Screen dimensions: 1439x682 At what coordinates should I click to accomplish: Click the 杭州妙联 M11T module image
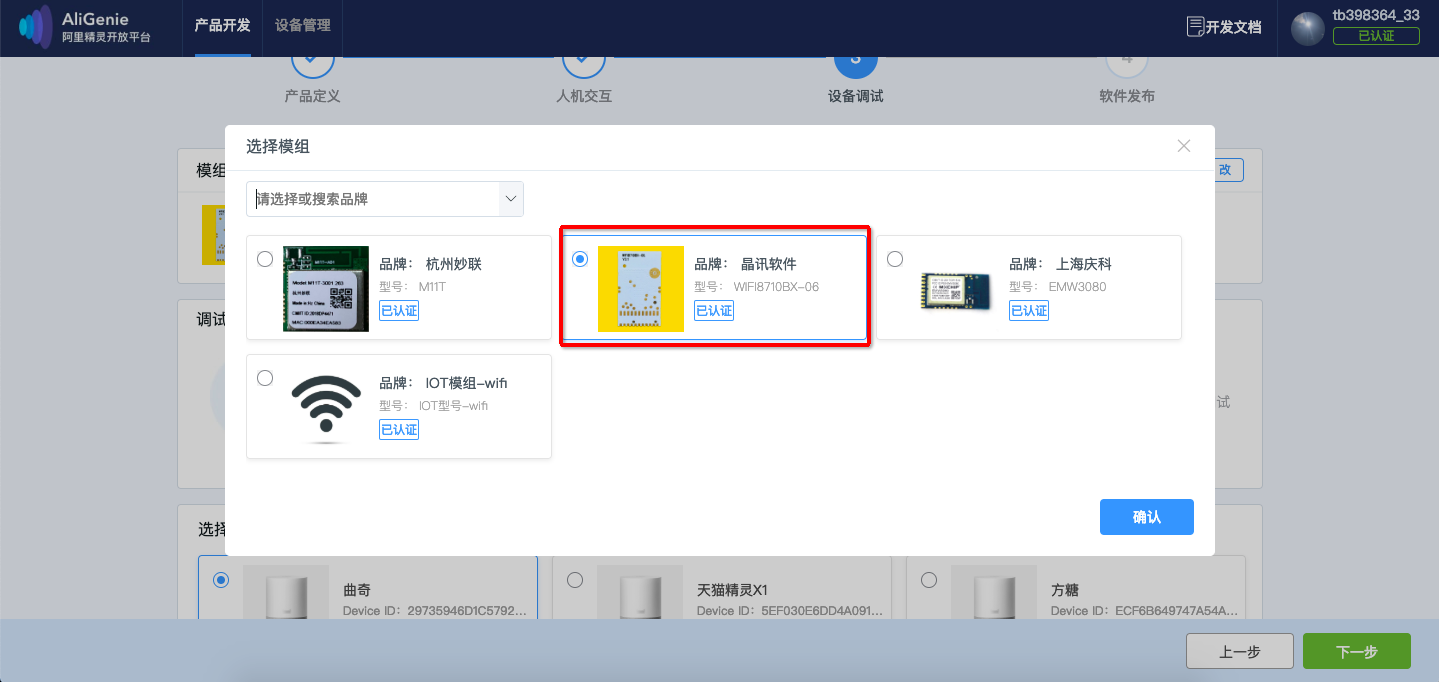[x=326, y=289]
